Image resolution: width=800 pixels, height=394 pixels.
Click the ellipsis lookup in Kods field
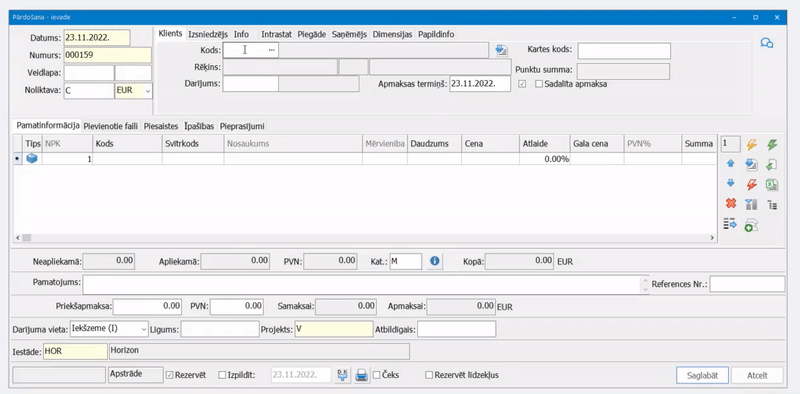tap(271, 50)
